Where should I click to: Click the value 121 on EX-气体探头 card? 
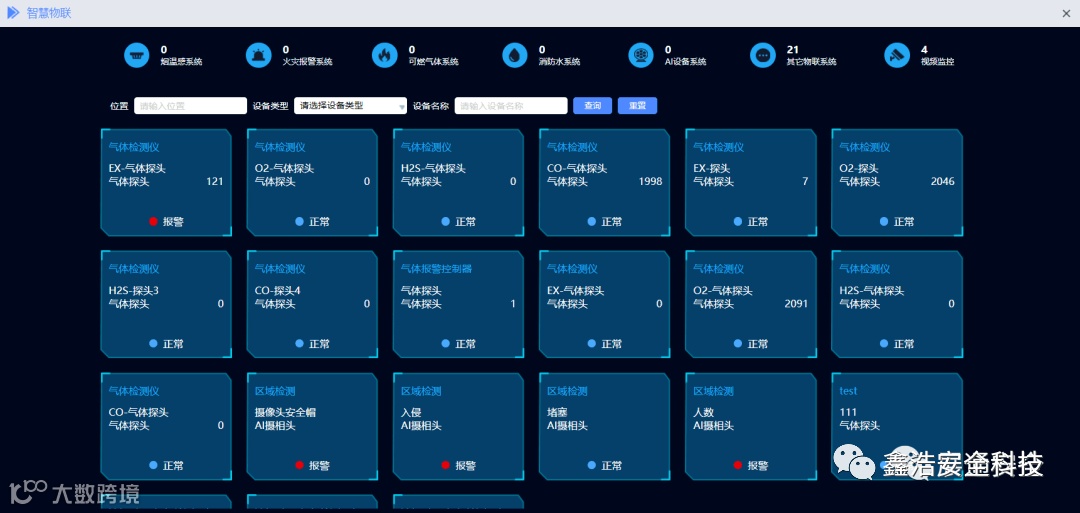point(215,182)
